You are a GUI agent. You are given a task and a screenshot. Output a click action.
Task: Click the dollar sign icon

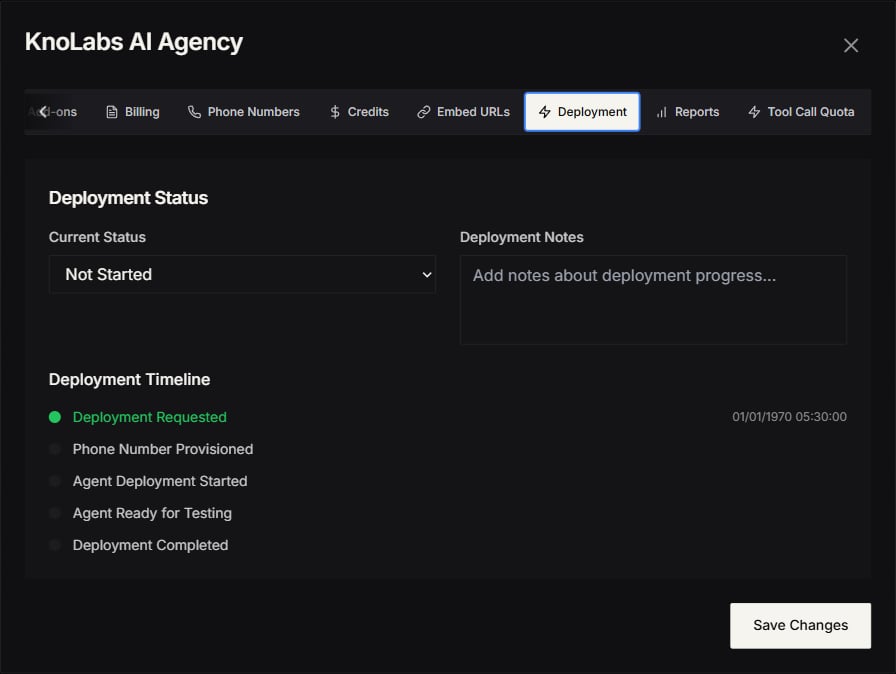tap(335, 112)
